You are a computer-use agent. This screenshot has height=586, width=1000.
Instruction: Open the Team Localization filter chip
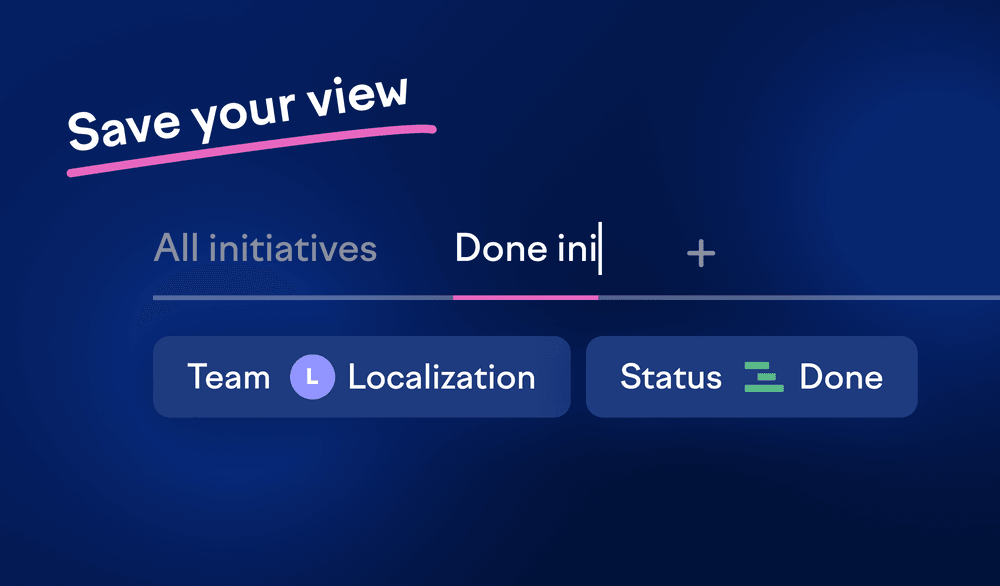(x=361, y=377)
